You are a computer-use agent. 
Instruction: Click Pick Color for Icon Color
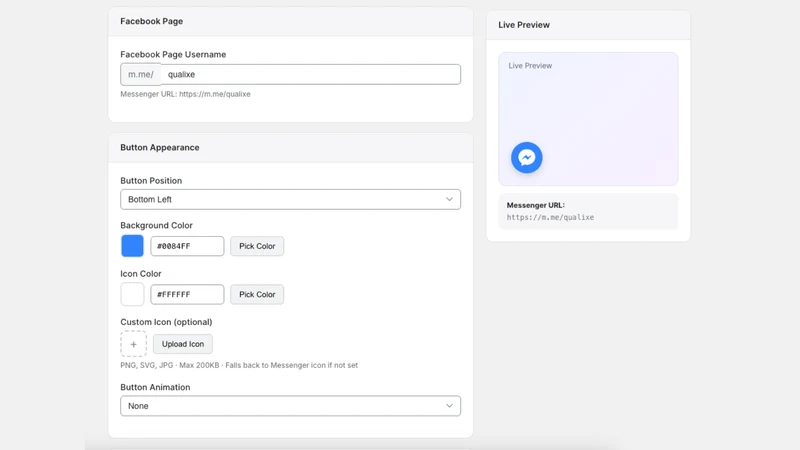coord(257,294)
